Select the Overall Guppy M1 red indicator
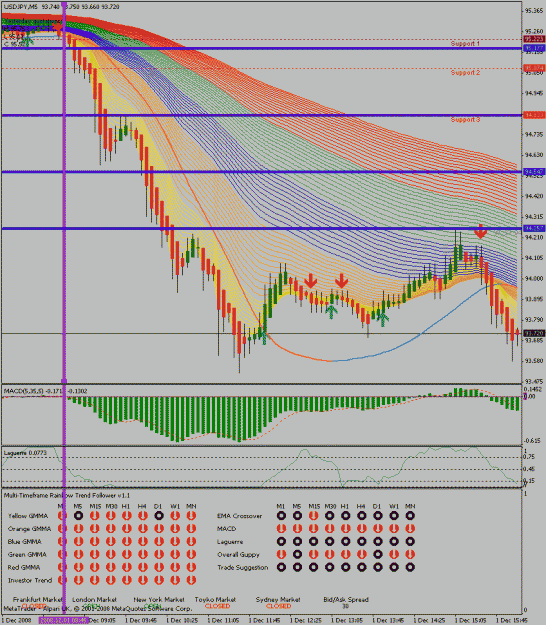The height and width of the screenshot is (625, 546). [281, 554]
